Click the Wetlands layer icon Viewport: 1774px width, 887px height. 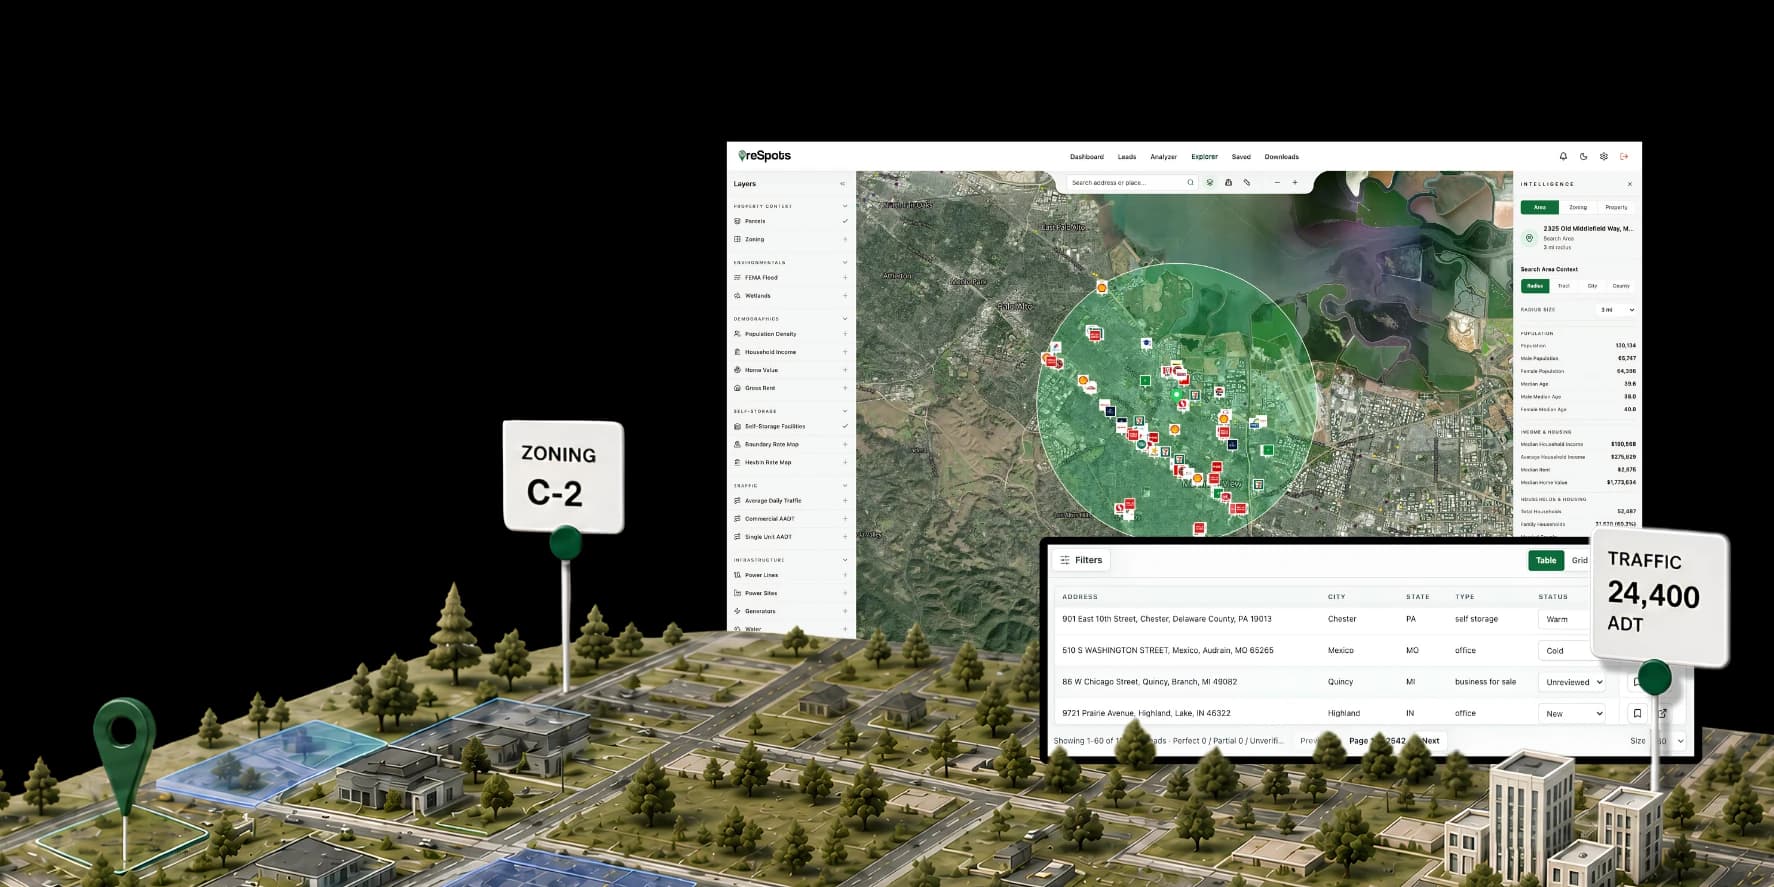738,296
